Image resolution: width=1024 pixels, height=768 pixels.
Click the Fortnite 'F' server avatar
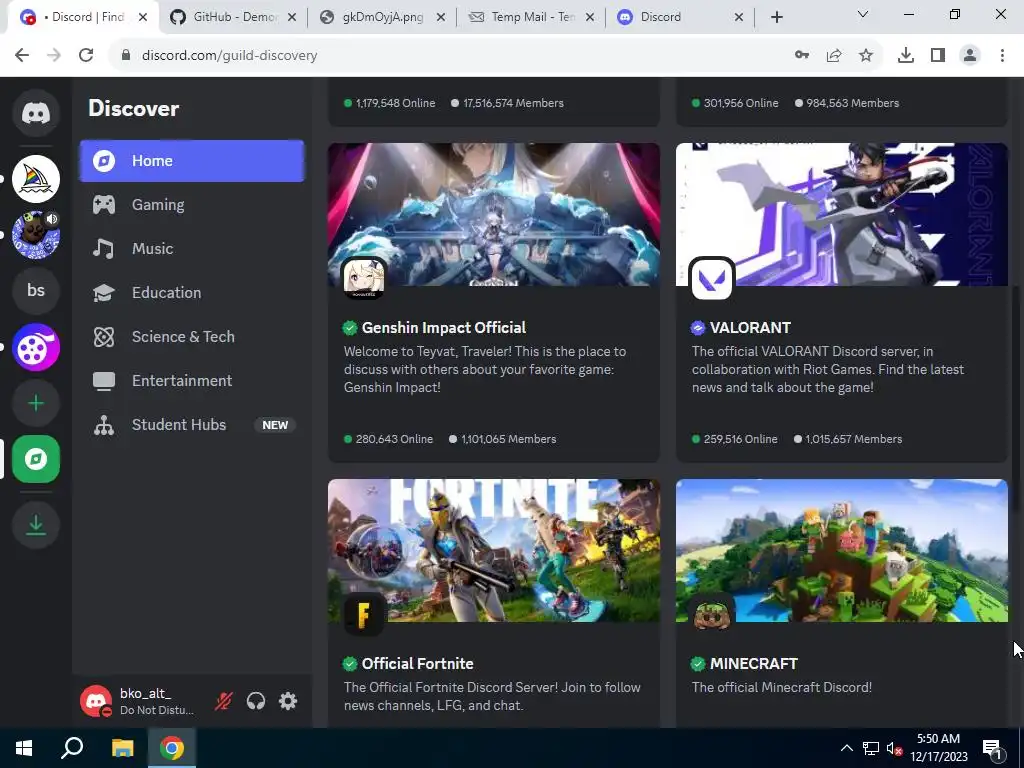click(x=364, y=614)
